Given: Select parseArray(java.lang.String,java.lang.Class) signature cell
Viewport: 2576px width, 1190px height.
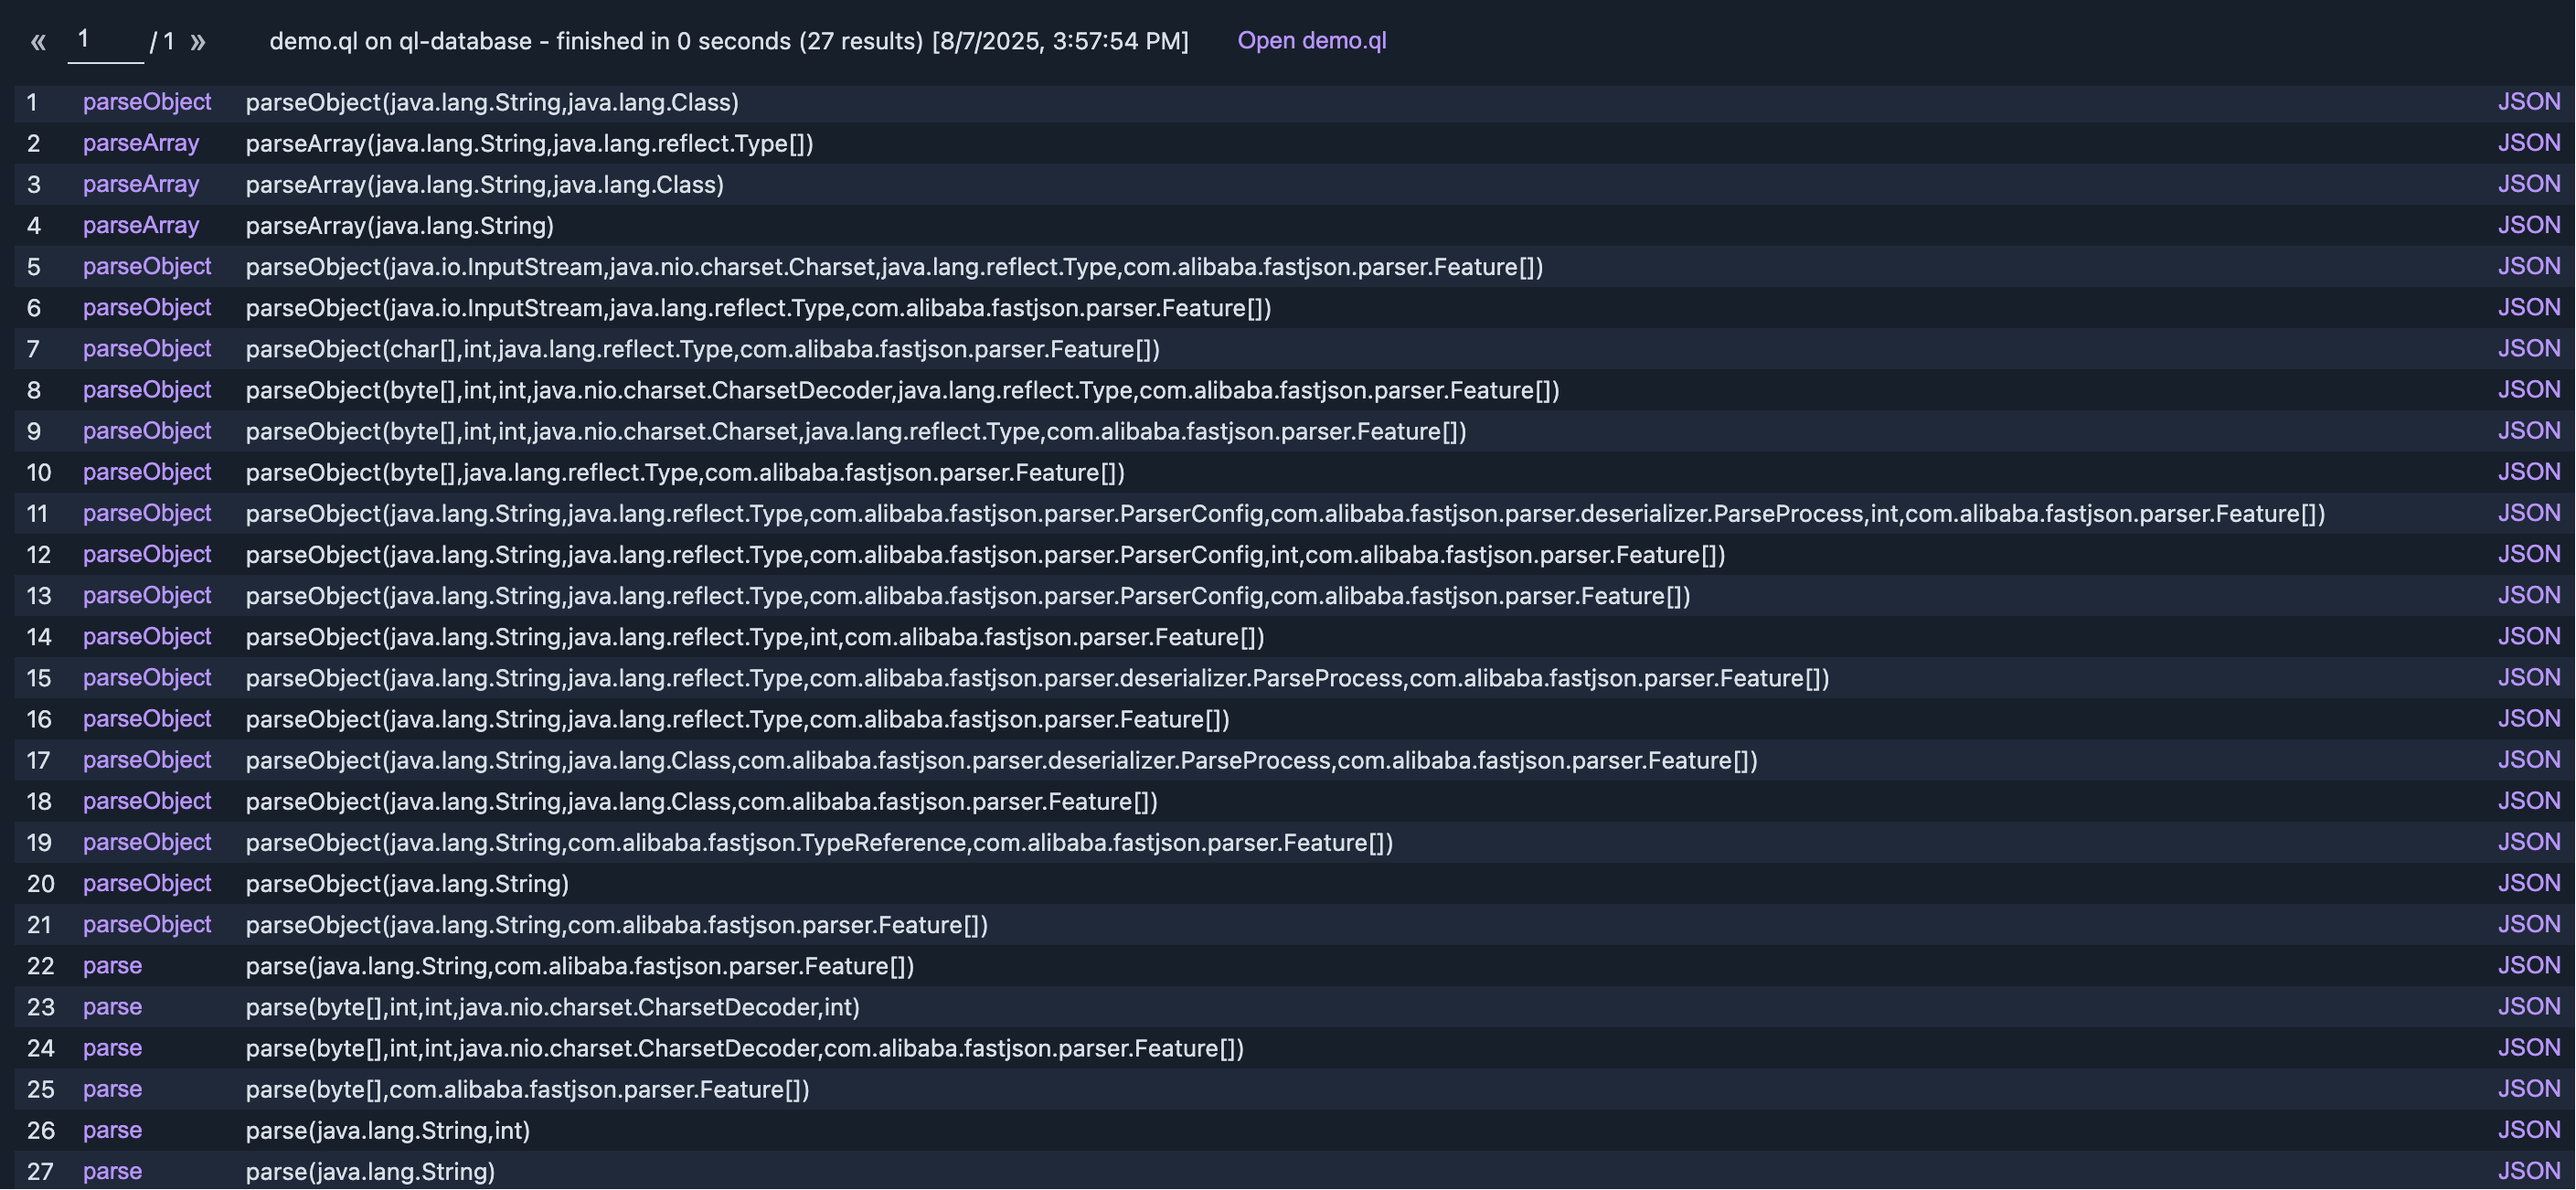Looking at the screenshot, I should point(485,185).
